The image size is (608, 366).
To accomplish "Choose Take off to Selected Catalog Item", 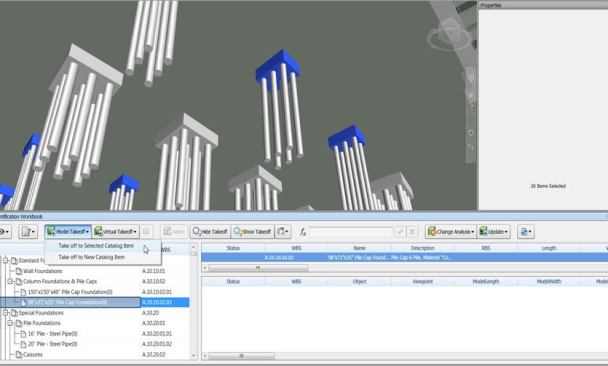I will click(96, 246).
